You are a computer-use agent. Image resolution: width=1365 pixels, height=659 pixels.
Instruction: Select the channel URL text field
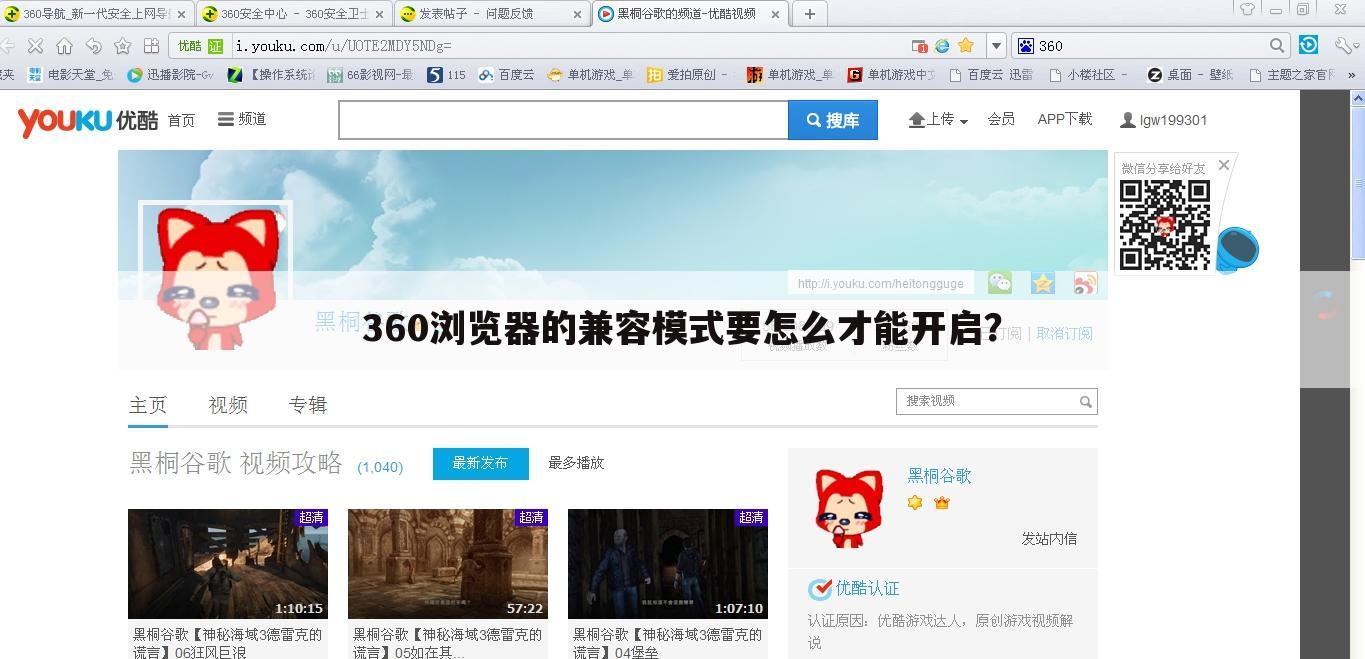tap(881, 283)
